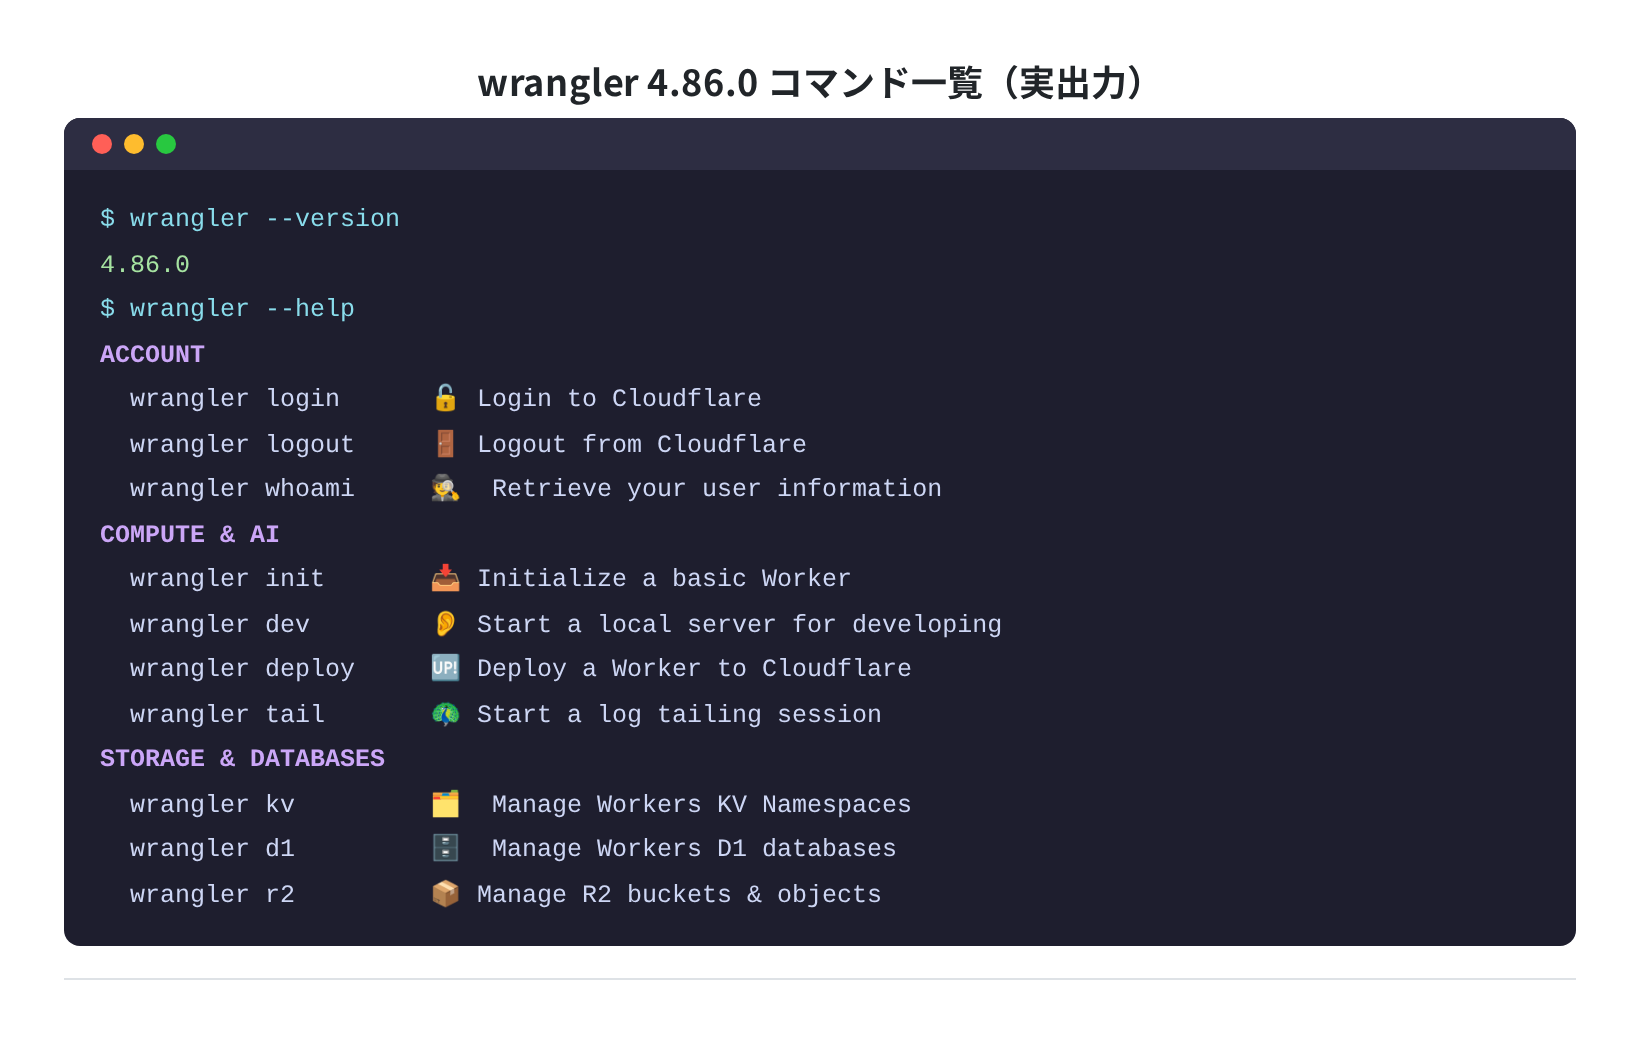The image size is (1640, 1042).
Task: Click the description "Retrieve your user information"
Action: (717, 488)
